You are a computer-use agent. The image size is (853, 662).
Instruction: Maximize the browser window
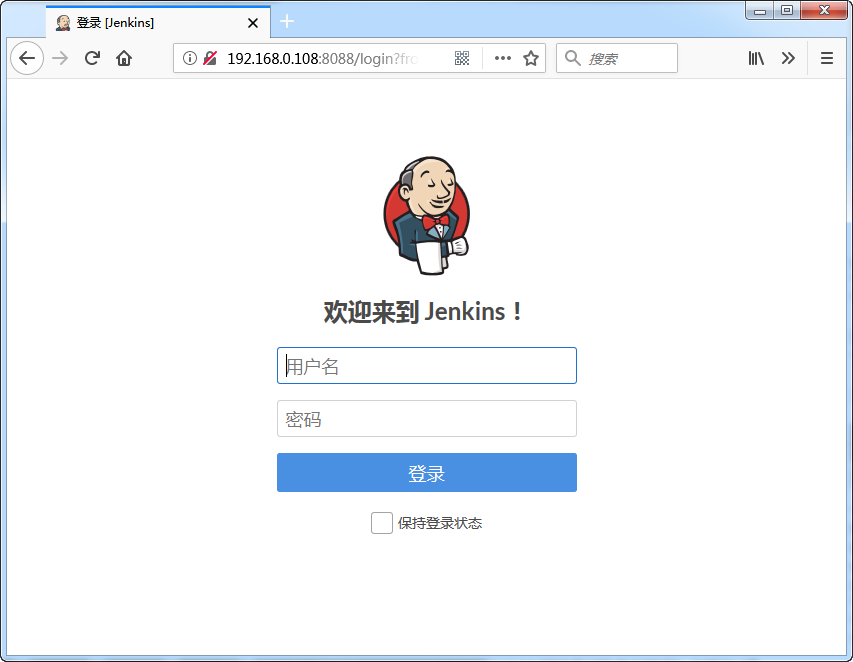click(787, 10)
